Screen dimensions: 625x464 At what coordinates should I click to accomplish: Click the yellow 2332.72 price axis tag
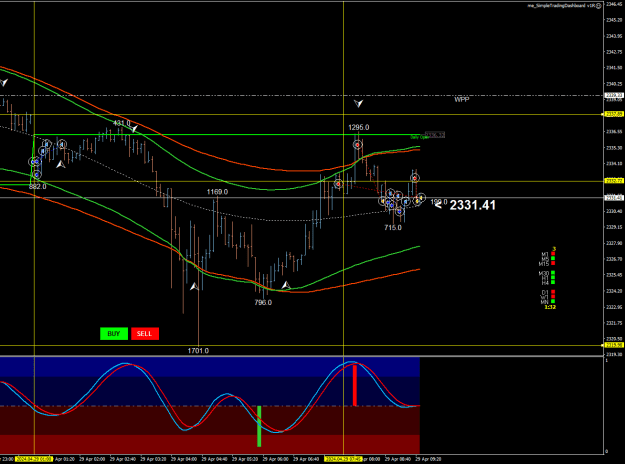(614, 181)
